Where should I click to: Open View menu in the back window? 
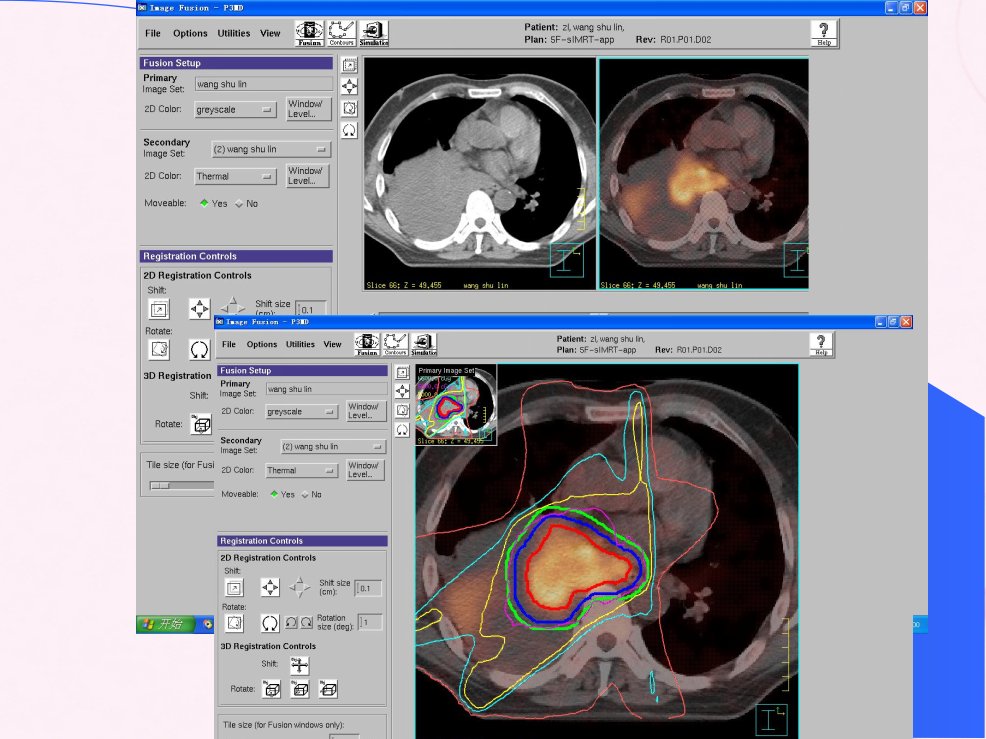click(270, 33)
